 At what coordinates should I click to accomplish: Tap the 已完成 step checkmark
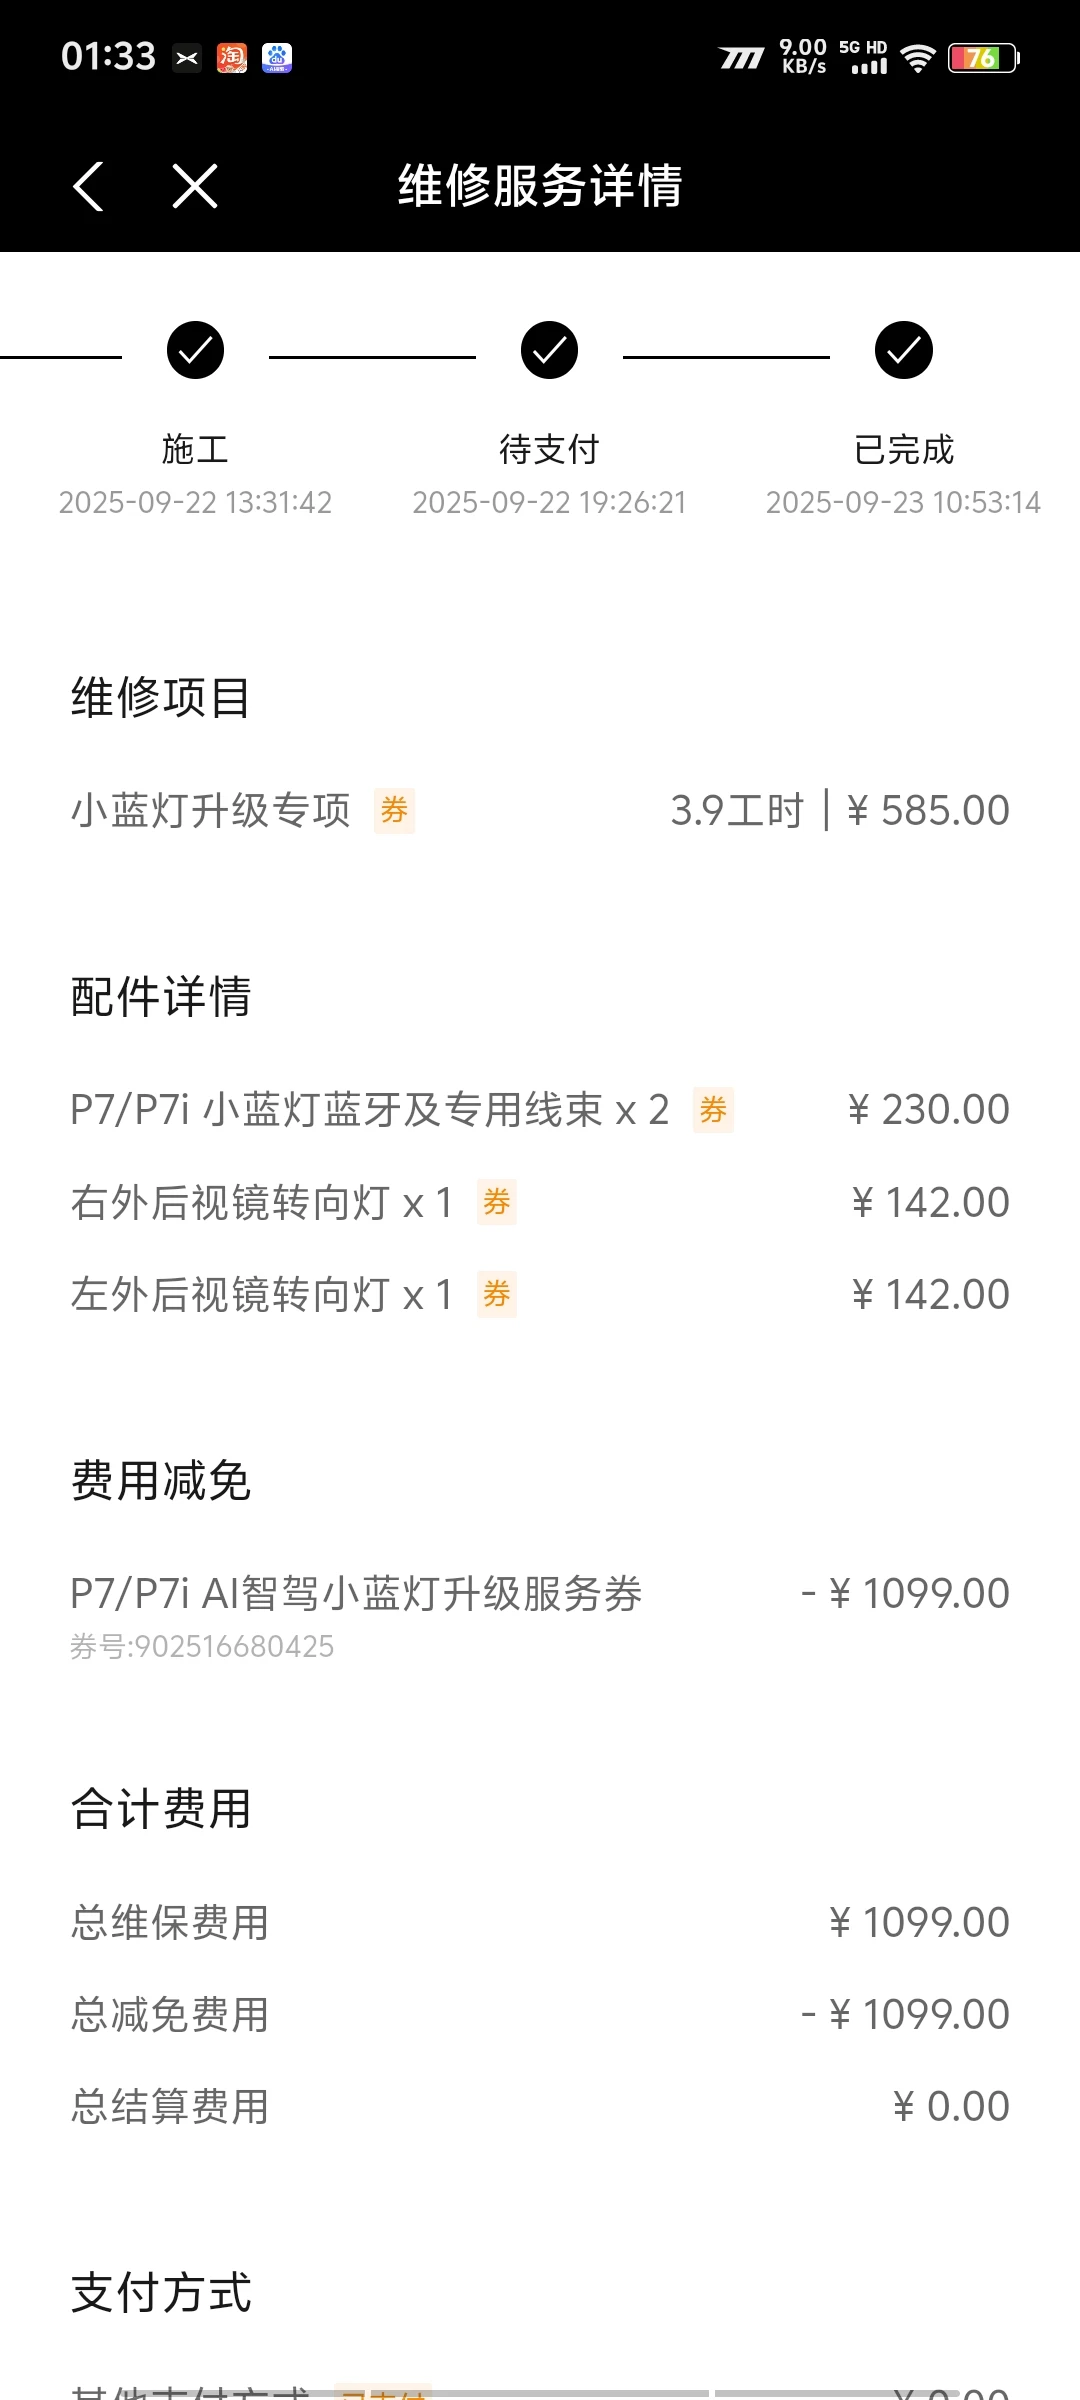tap(903, 351)
